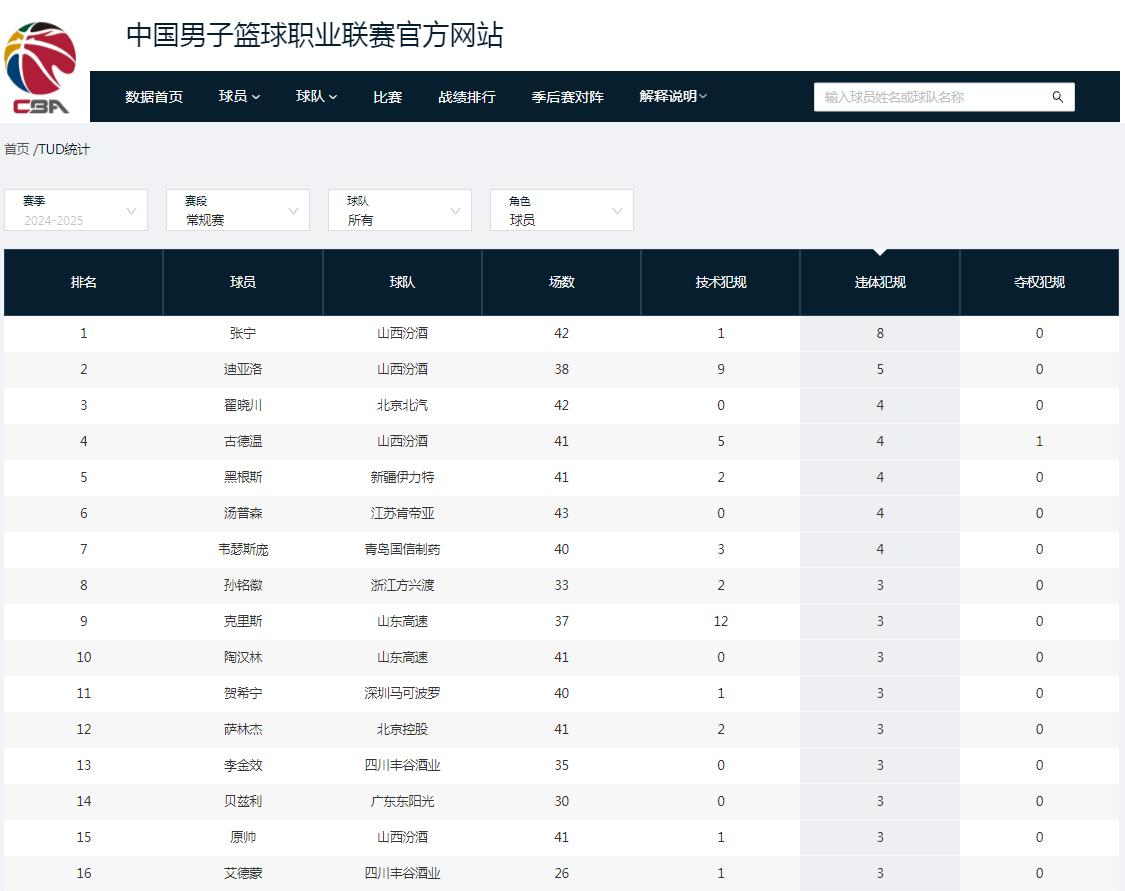Open the 赛季 season dropdown

[x=75, y=210]
